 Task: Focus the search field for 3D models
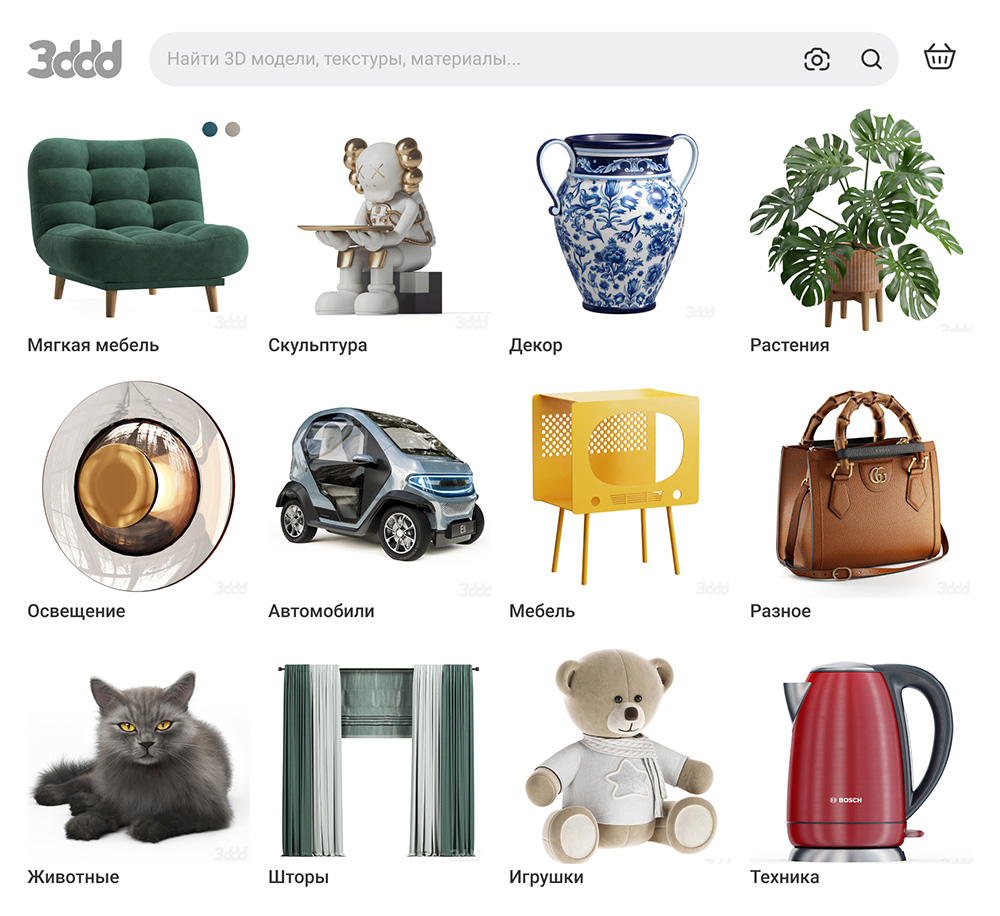coord(472,59)
